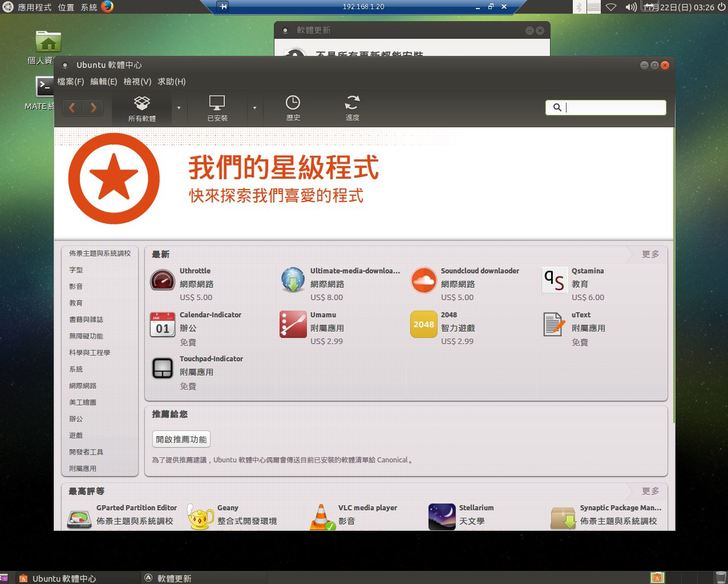Click the network wifi icon in panel
728x584 pixels.
(x=611, y=7)
